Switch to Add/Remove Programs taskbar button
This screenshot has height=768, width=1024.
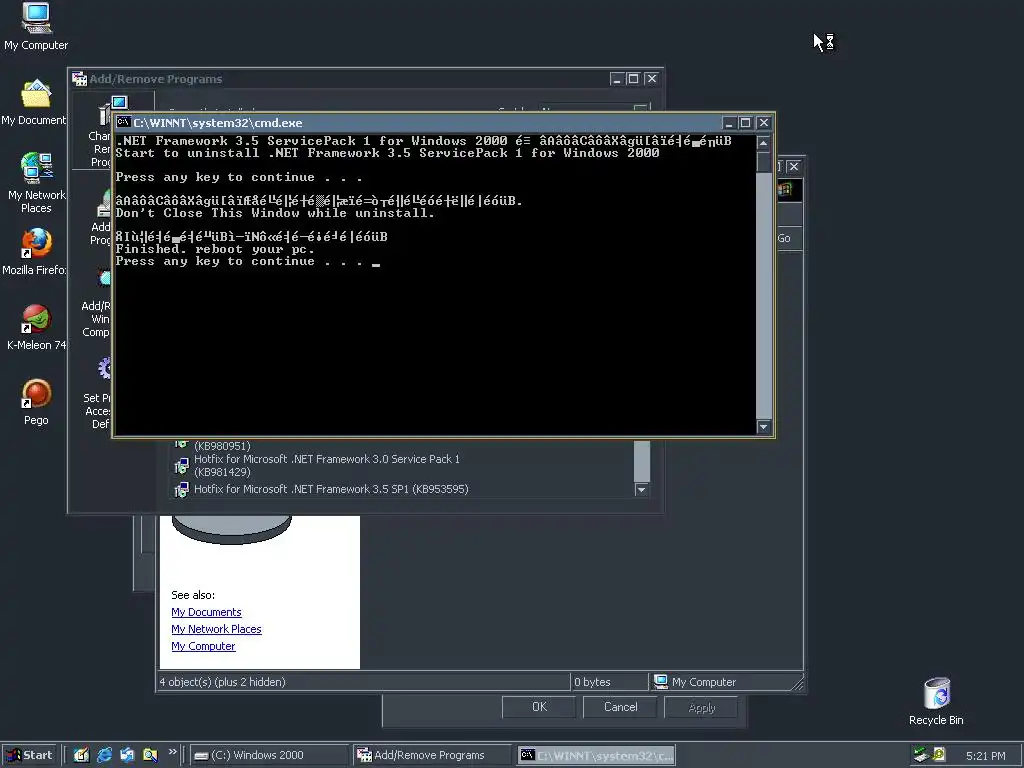(x=432, y=755)
